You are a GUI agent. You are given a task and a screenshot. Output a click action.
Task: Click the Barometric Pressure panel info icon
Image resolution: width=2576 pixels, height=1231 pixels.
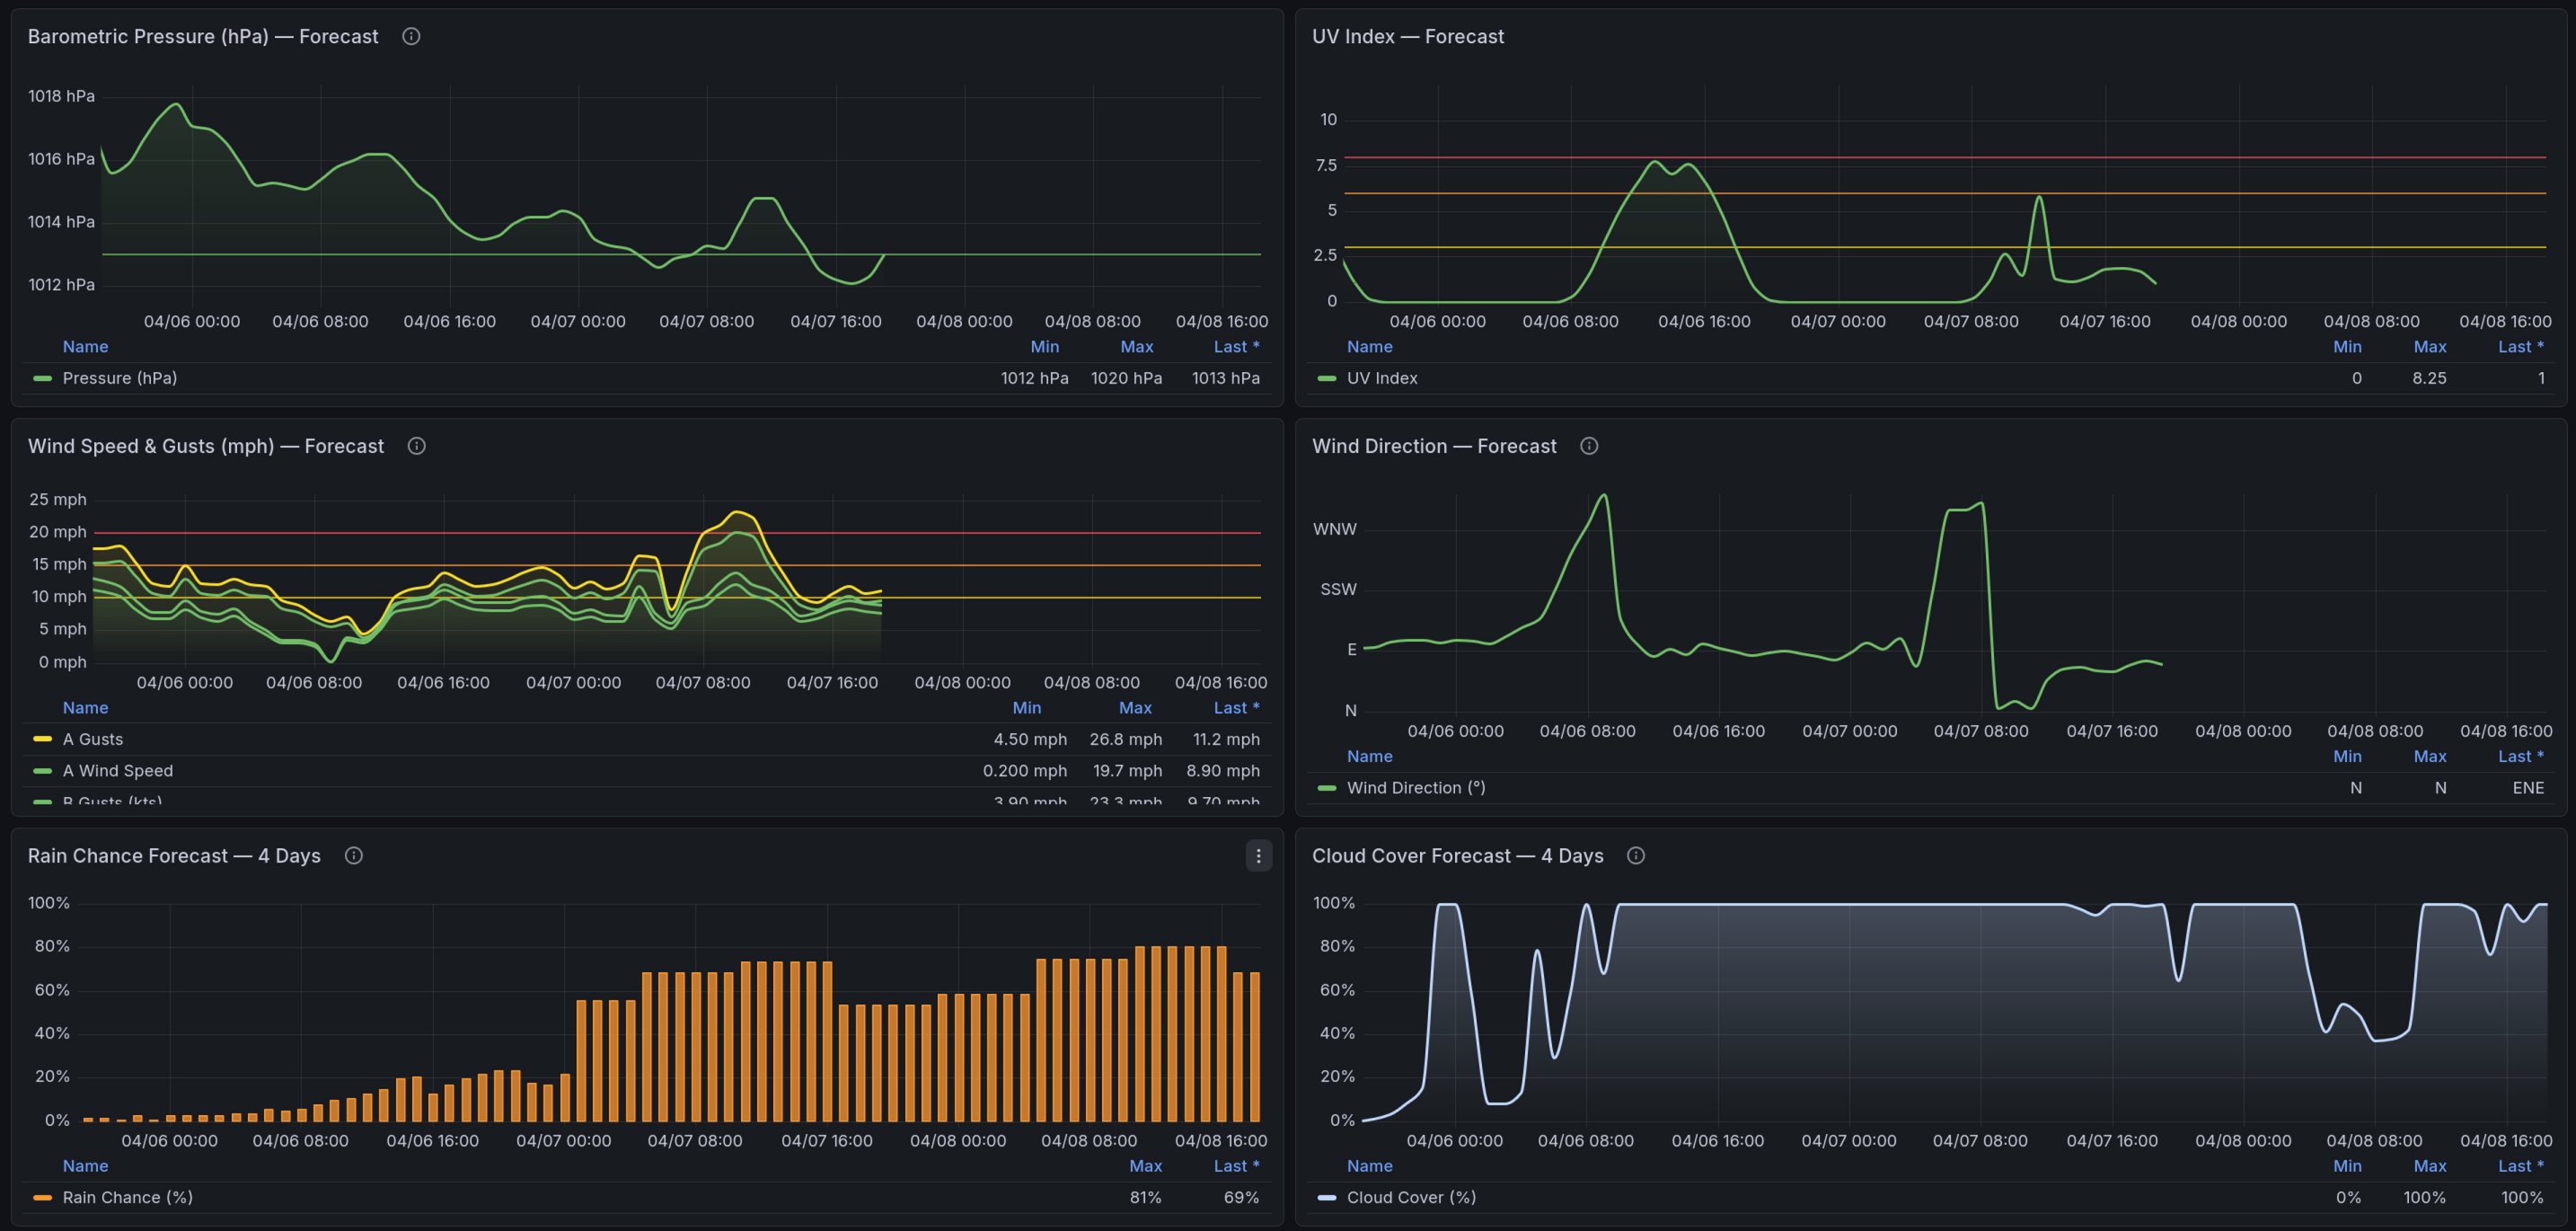coord(411,37)
